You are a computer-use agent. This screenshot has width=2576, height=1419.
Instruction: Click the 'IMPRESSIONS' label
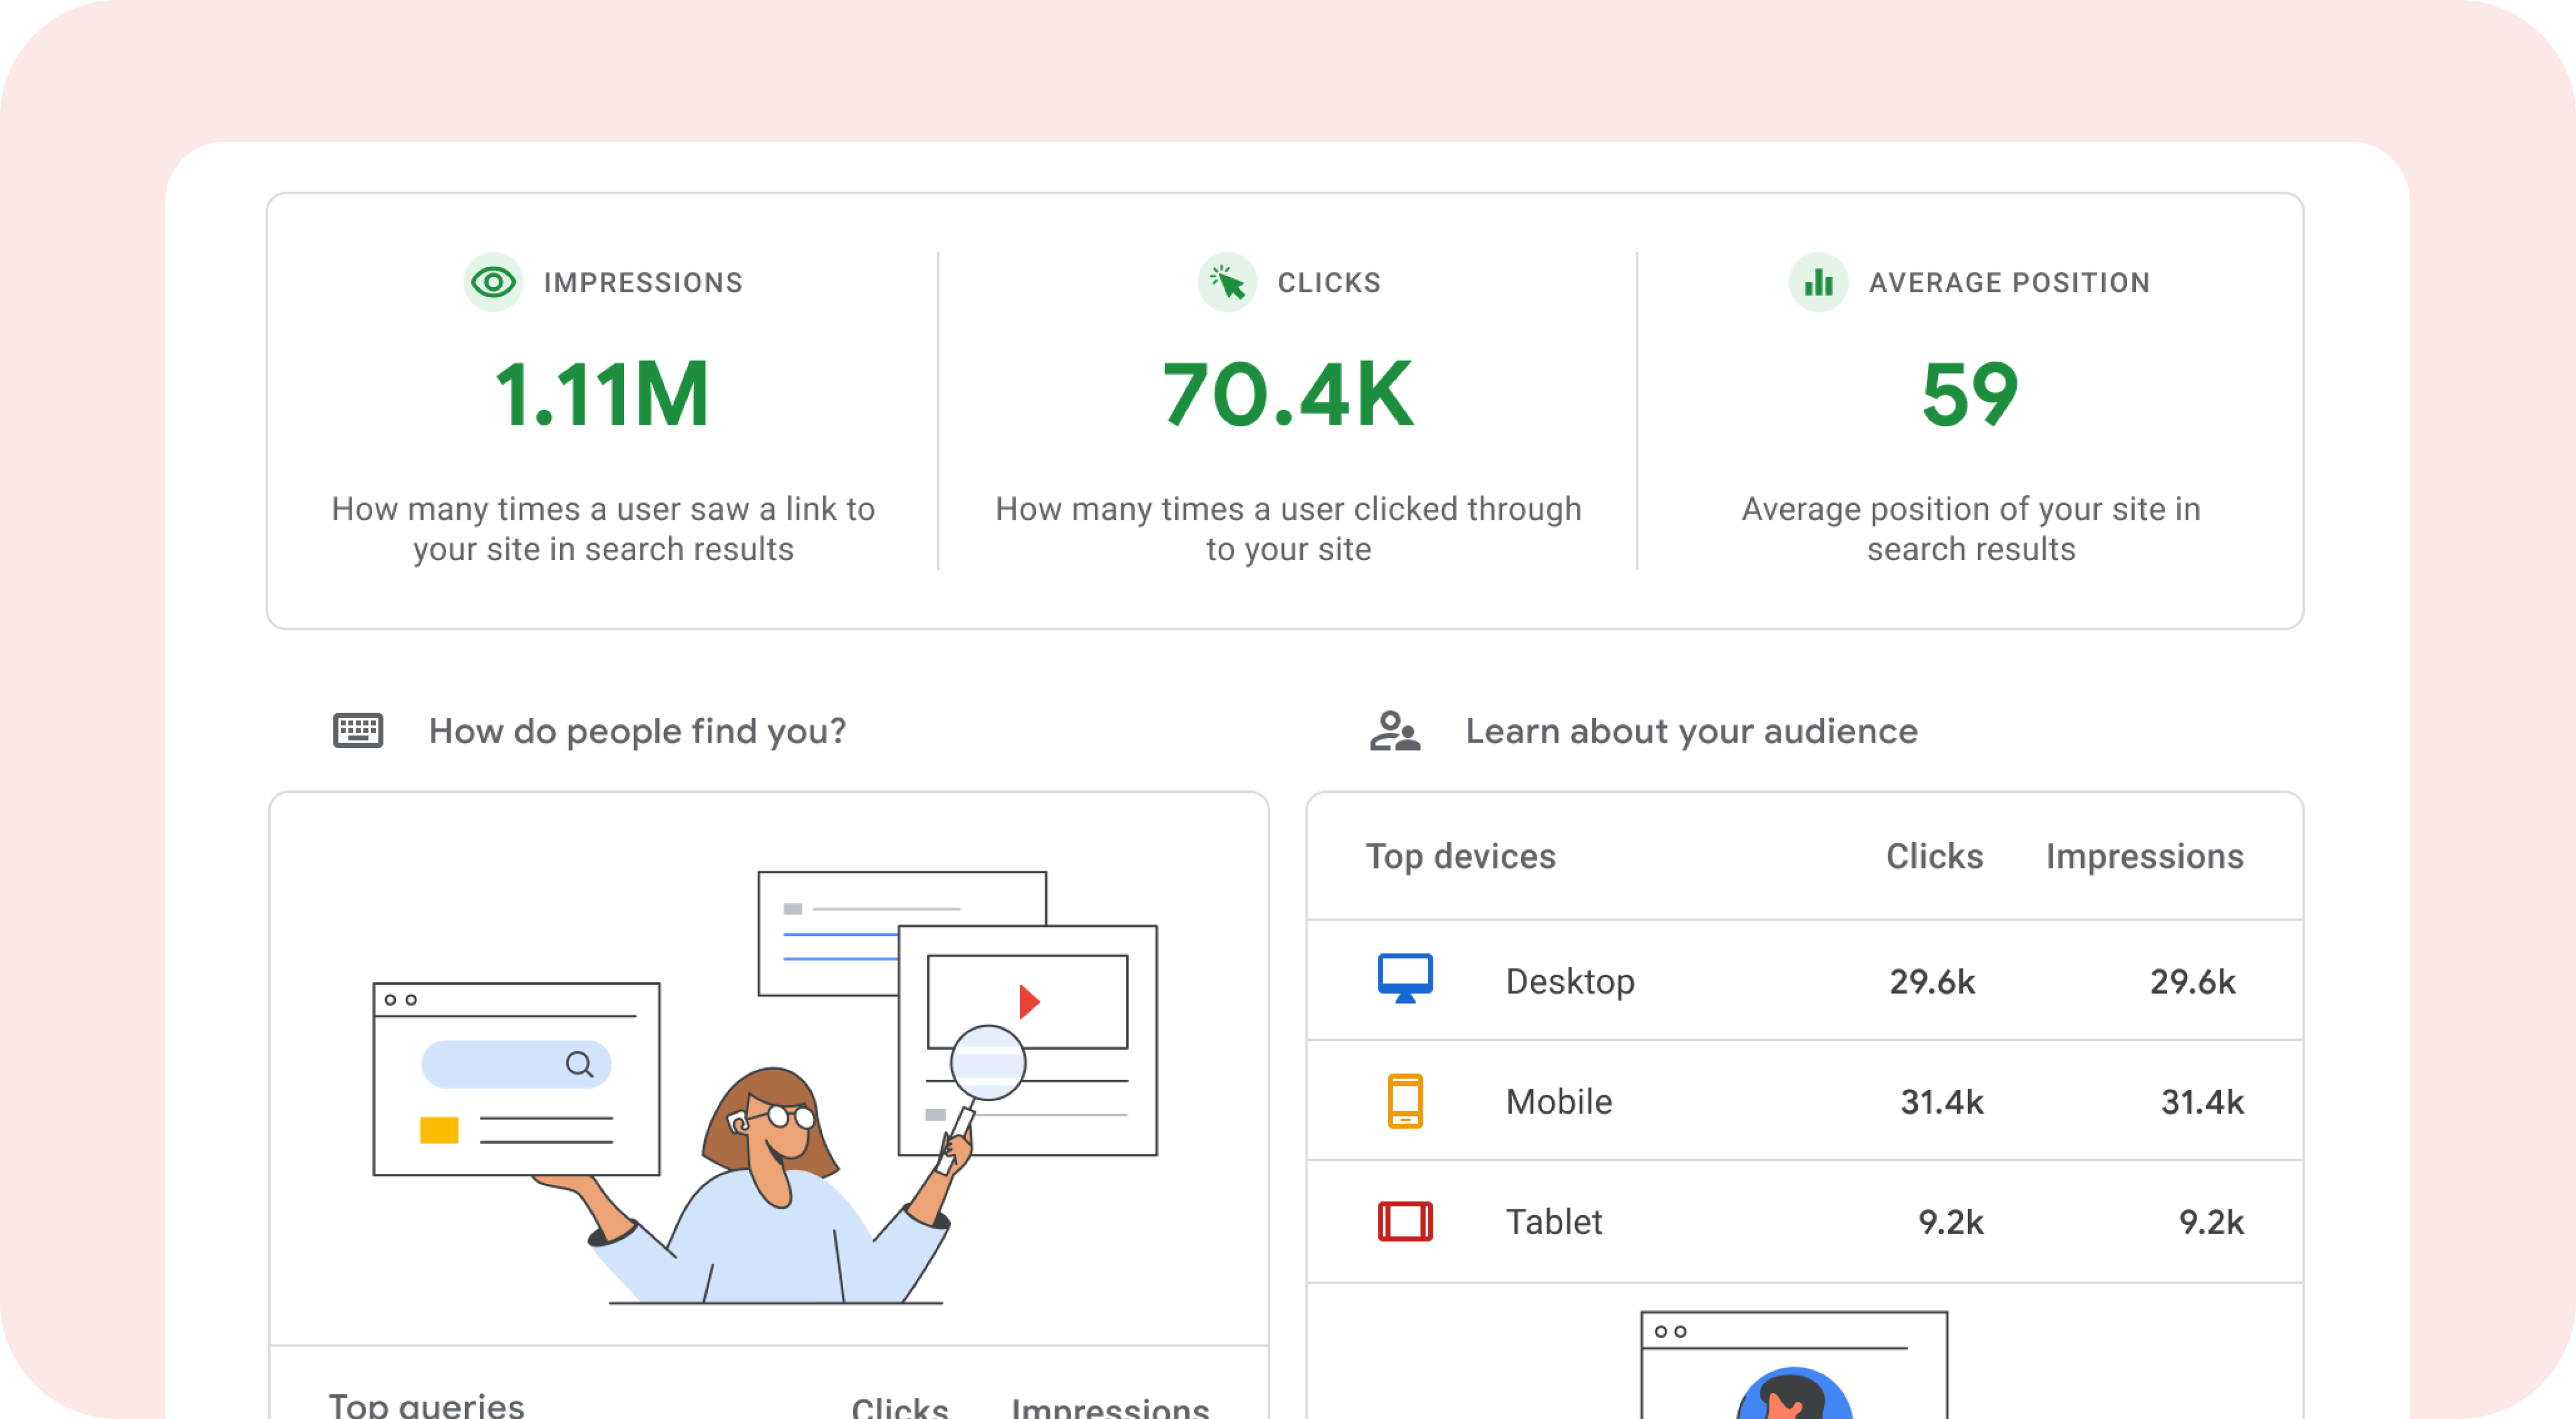(643, 283)
